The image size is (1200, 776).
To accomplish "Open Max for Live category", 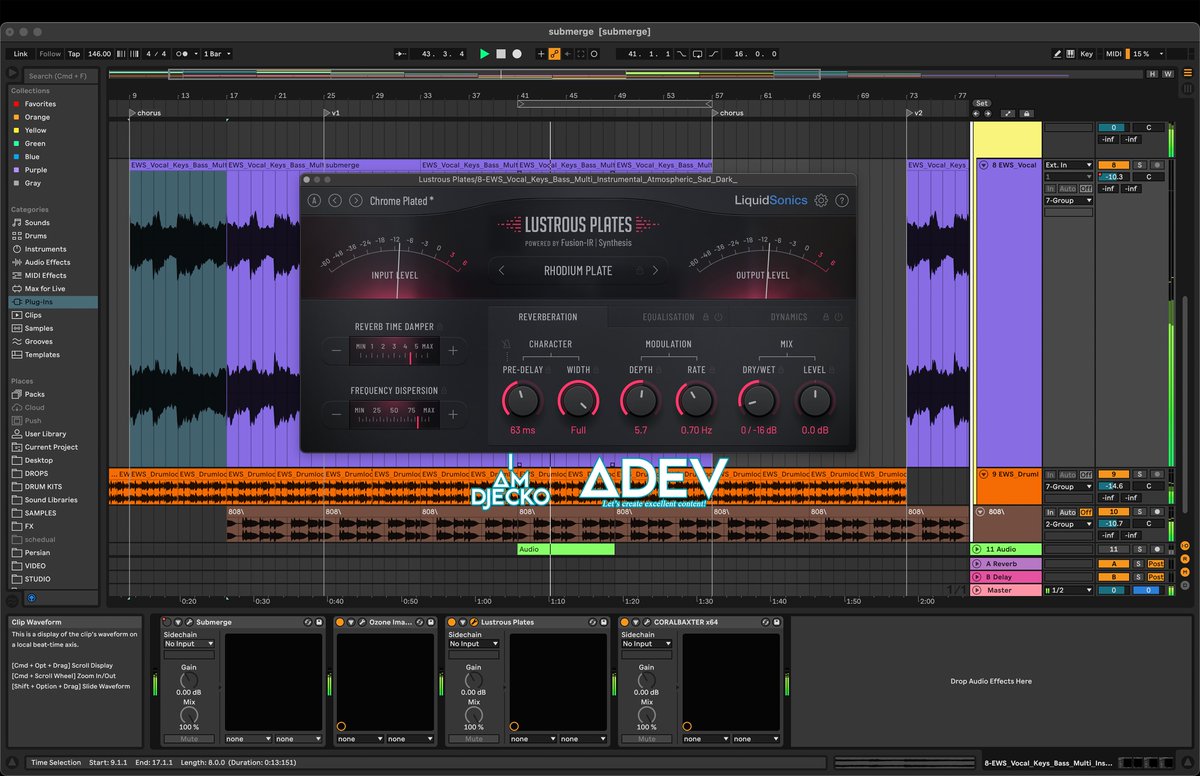I will 45,288.
